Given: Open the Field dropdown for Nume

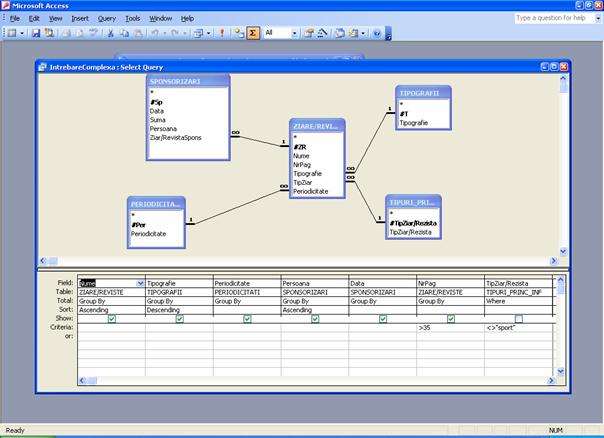Looking at the screenshot, I should pyautogui.click(x=138, y=283).
